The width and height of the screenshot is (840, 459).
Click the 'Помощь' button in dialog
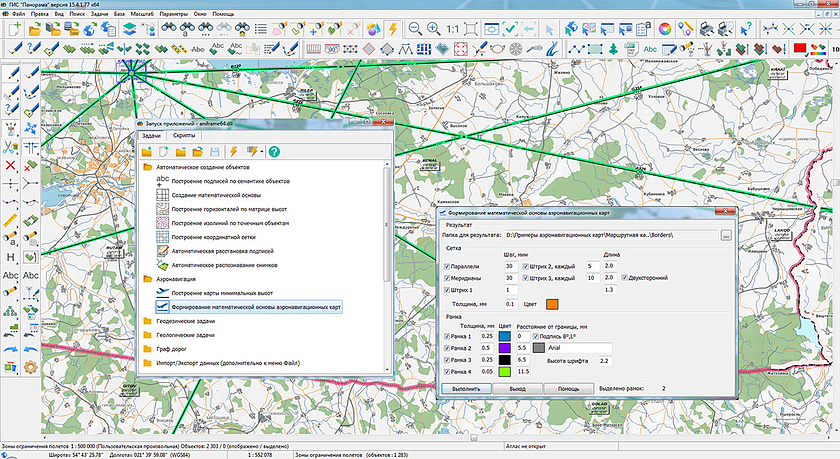pyautogui.click(x=567, y=388)
